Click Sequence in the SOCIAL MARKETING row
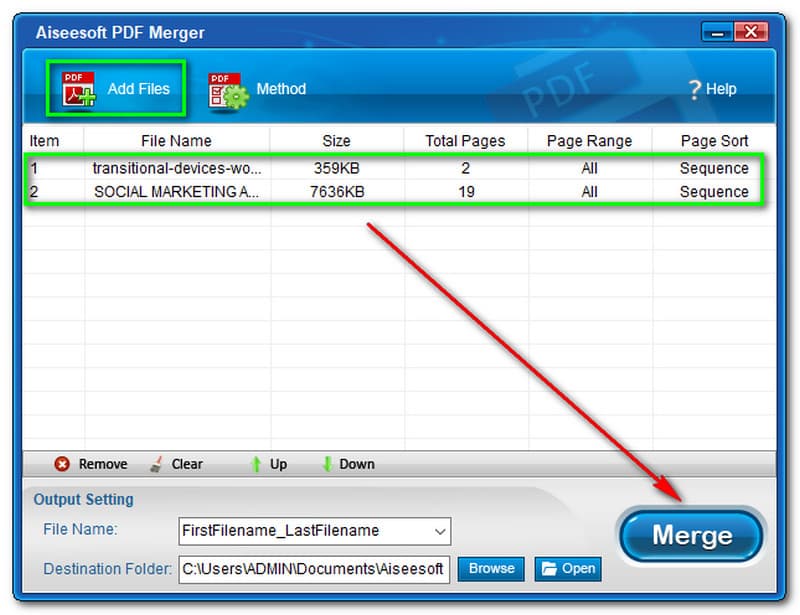 coord(714,192)
